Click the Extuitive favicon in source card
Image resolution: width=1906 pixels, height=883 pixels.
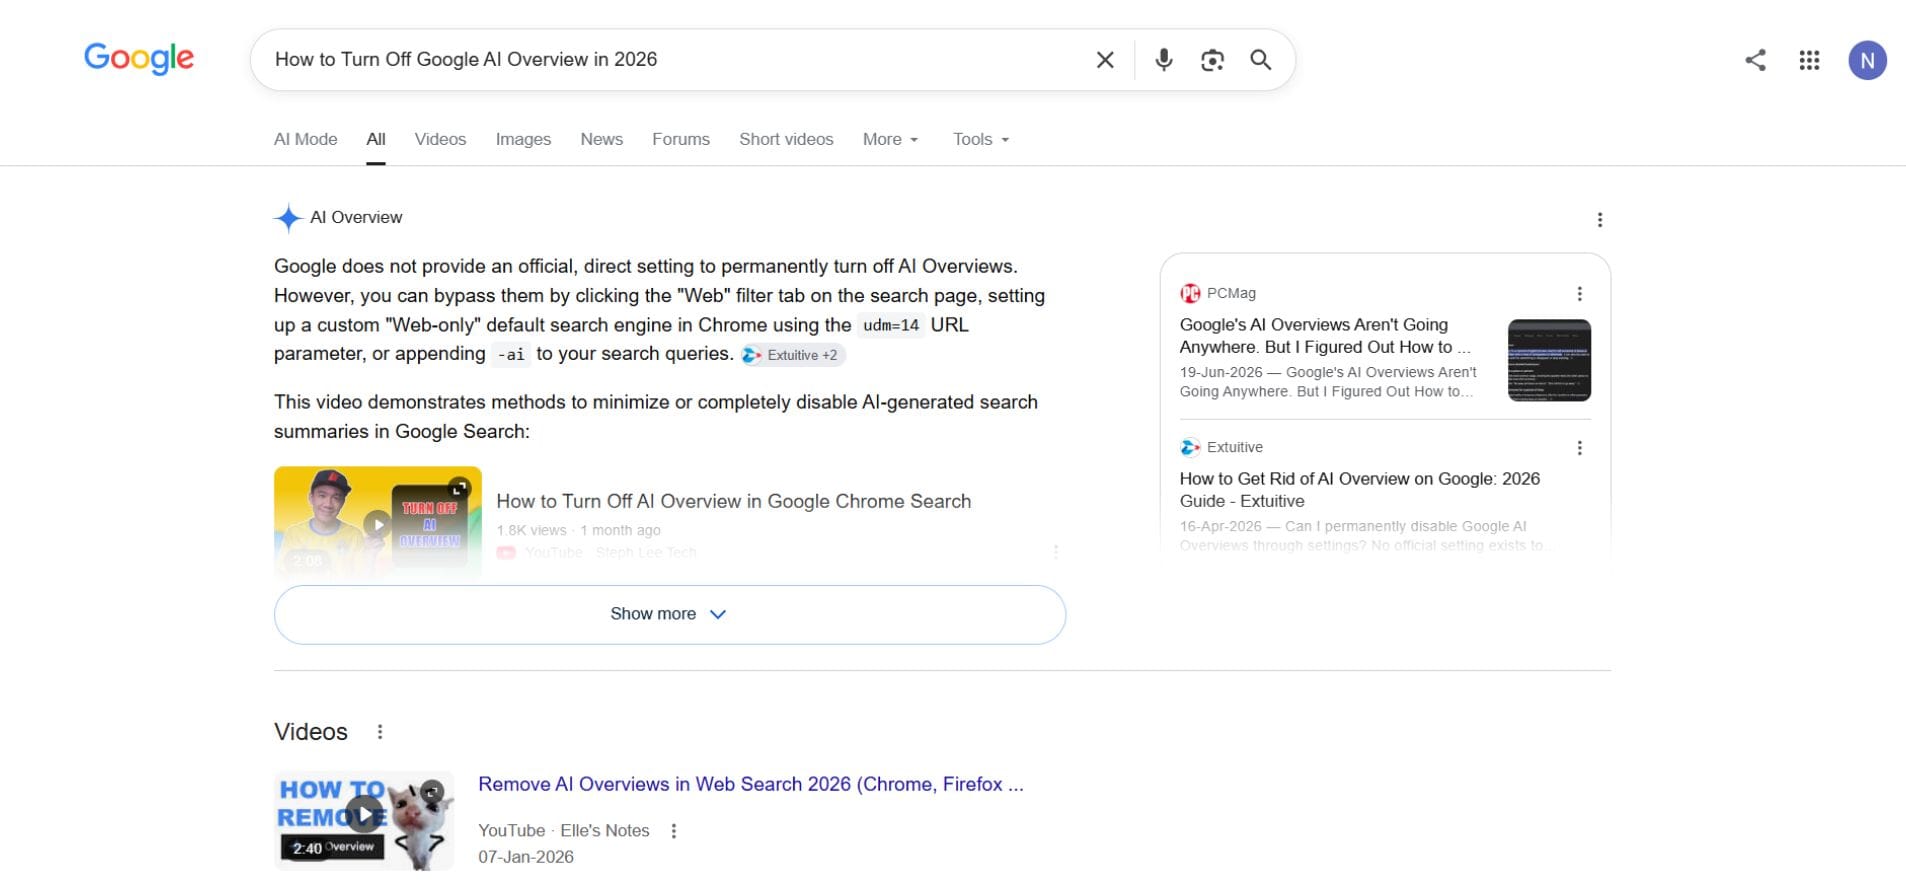click(1190, 447)
